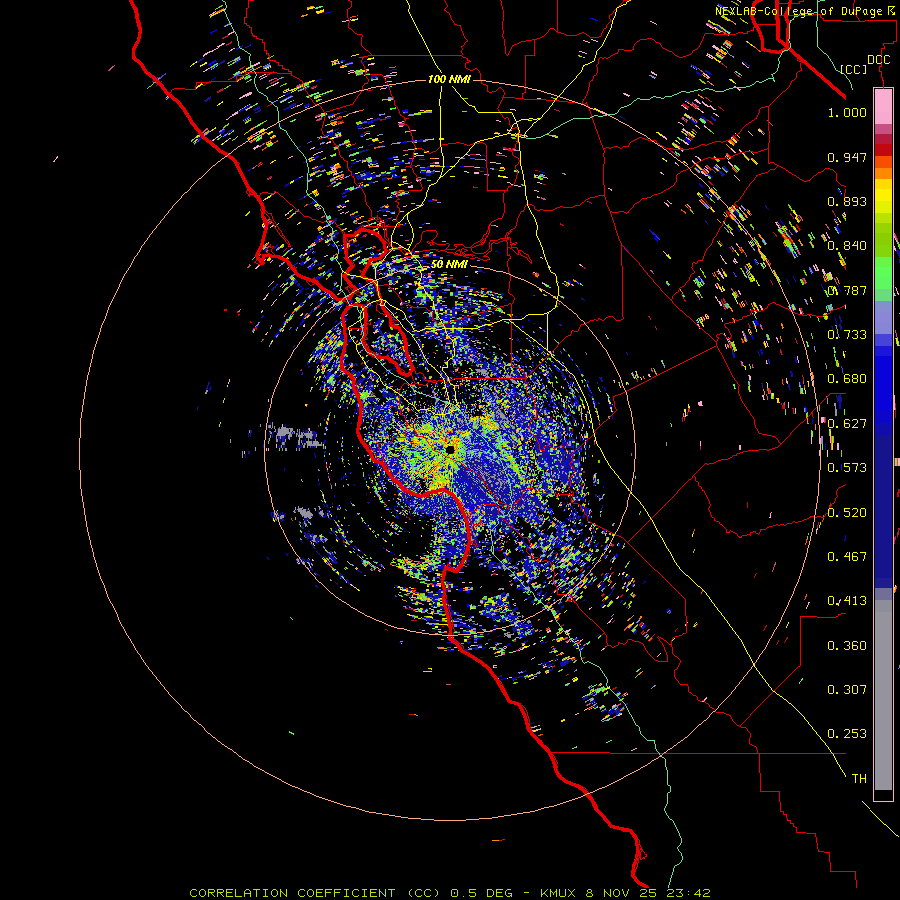900x900 pixels.
Task: Click the "100 NMI" range ring label
Action: (449, 79)
